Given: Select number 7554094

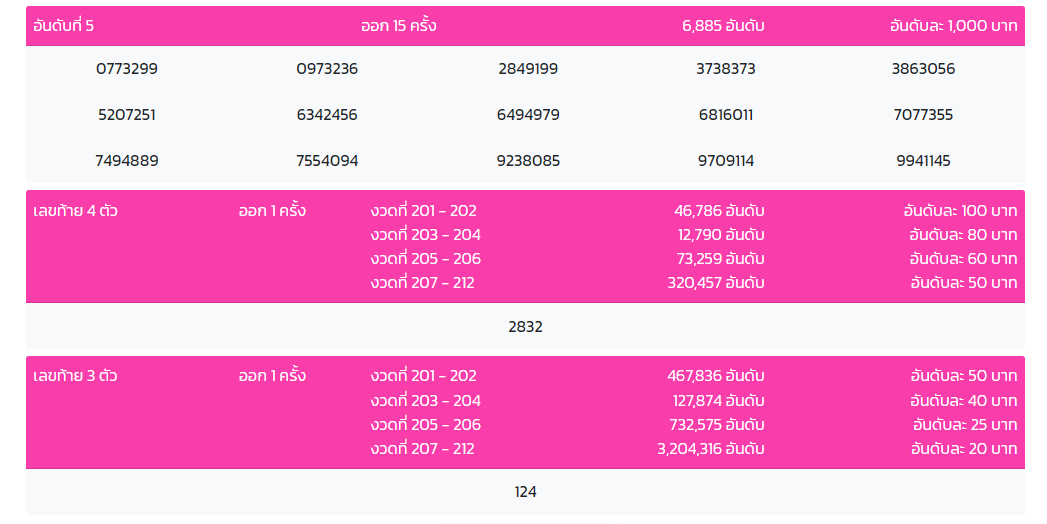Looking at the screenshot, I should [327, 161].
